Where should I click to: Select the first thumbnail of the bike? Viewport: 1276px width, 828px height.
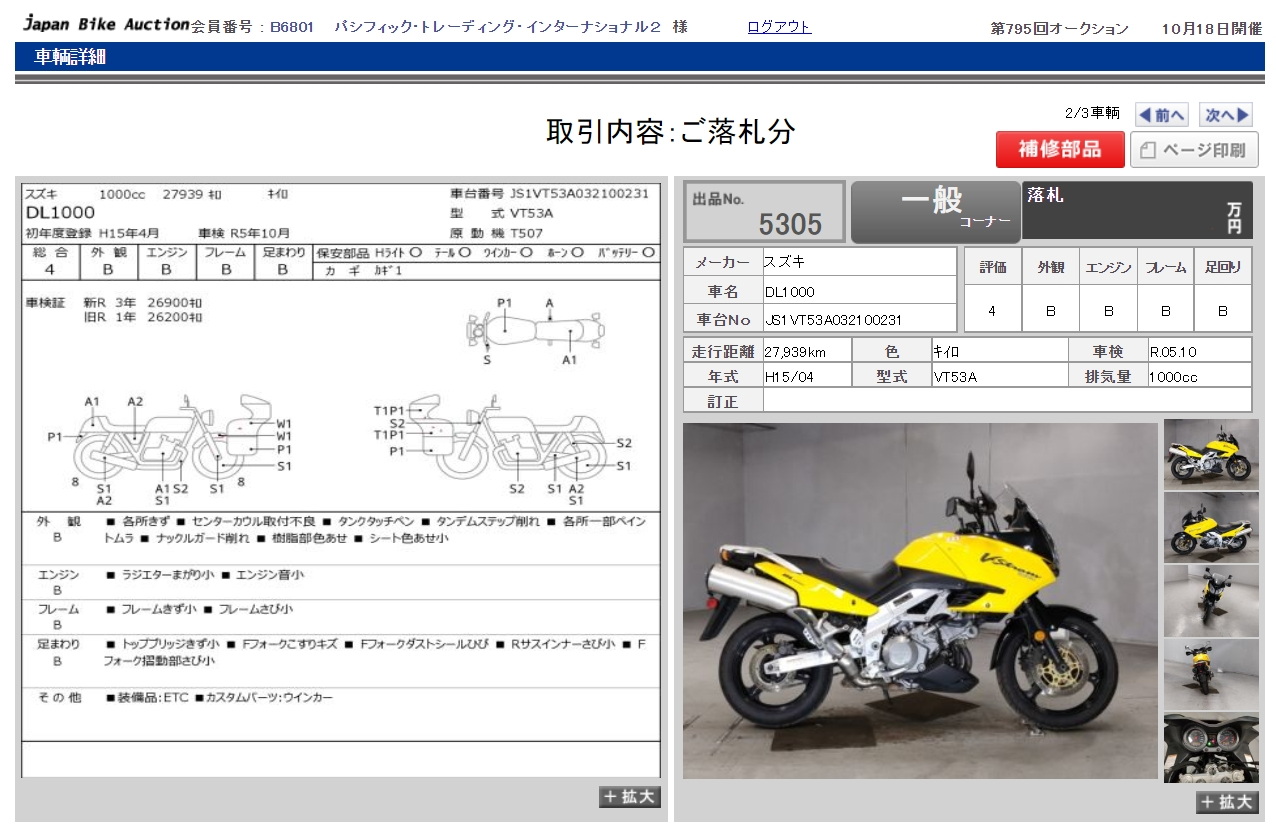point(1211,454)
